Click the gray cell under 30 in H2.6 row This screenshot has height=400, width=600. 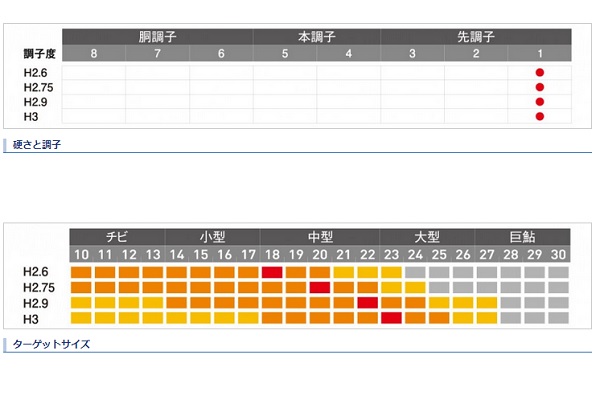click(x=559, y=272)
